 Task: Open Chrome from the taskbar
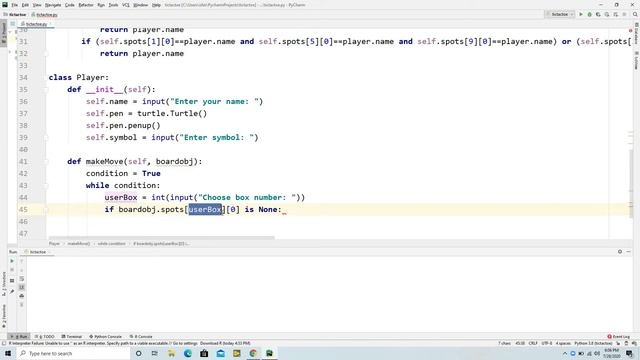click(253, 353)
